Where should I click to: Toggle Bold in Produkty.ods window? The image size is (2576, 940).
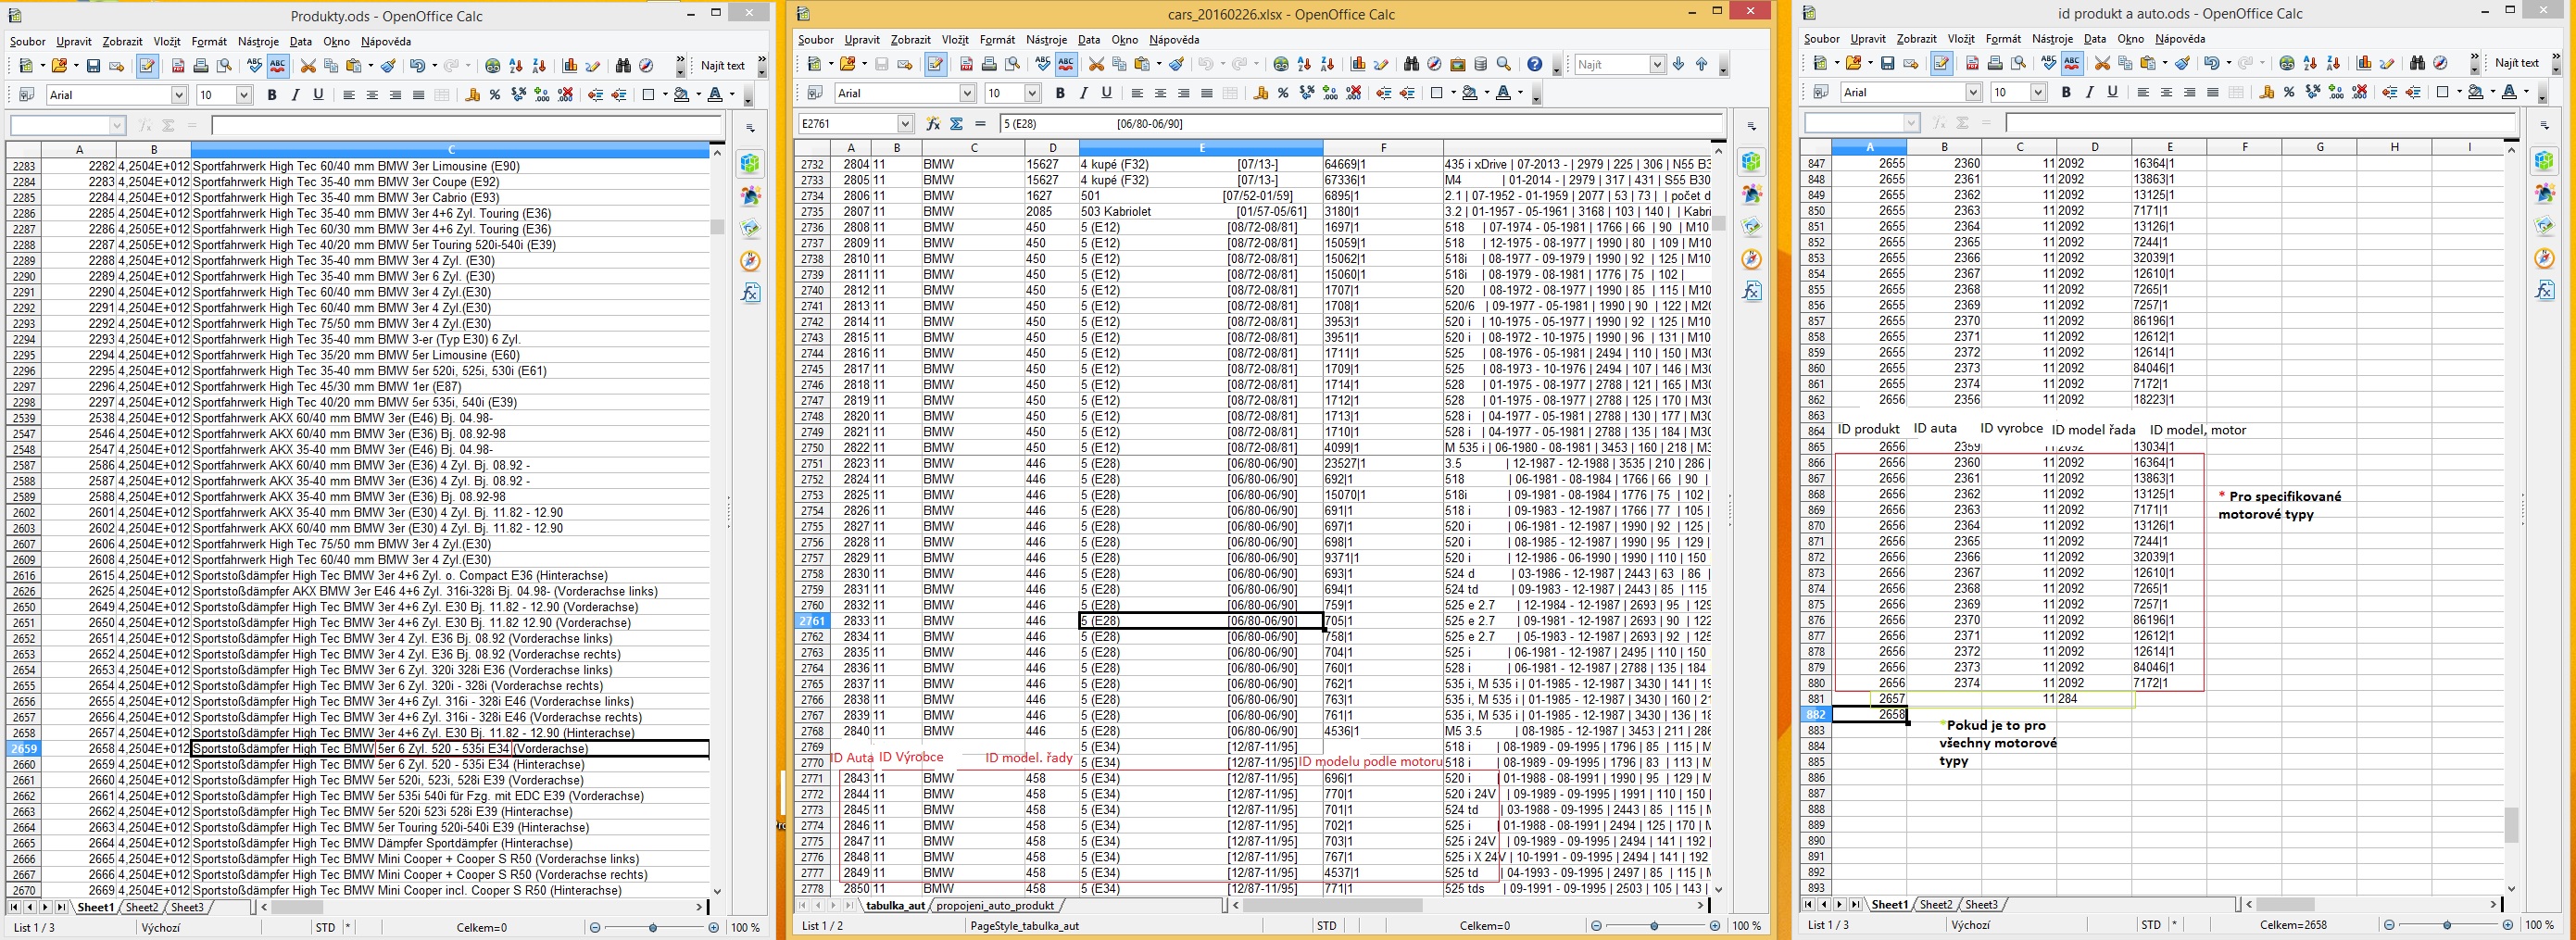(271, 95)
